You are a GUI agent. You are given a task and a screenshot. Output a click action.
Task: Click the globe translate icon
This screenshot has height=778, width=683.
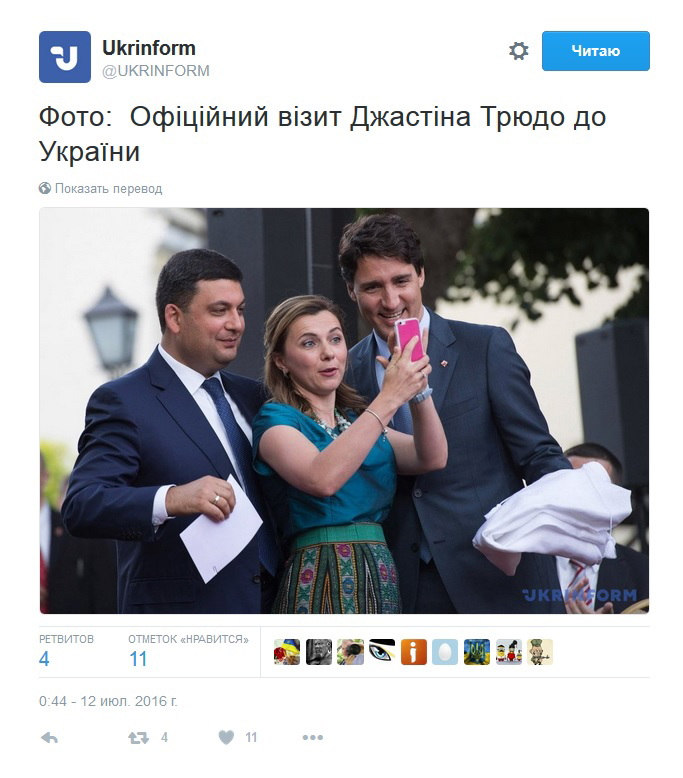coord(45,188)
